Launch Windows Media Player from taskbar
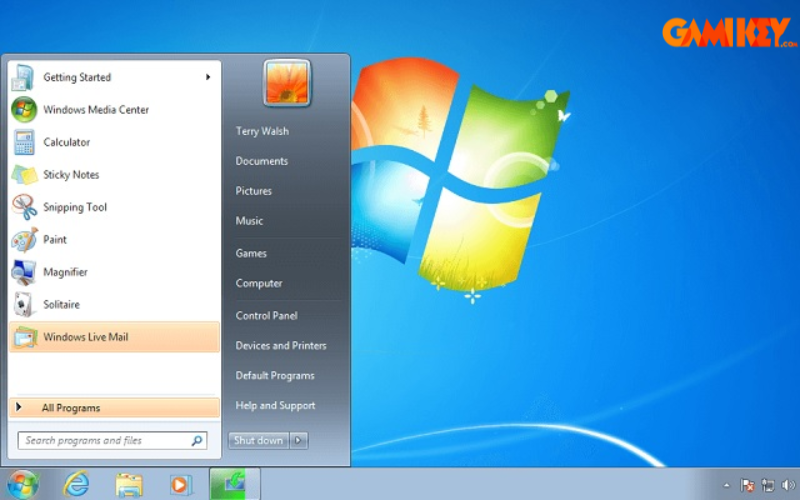Image resolution: width=800 pixels, height=500 pixels. tap(181, 484)
